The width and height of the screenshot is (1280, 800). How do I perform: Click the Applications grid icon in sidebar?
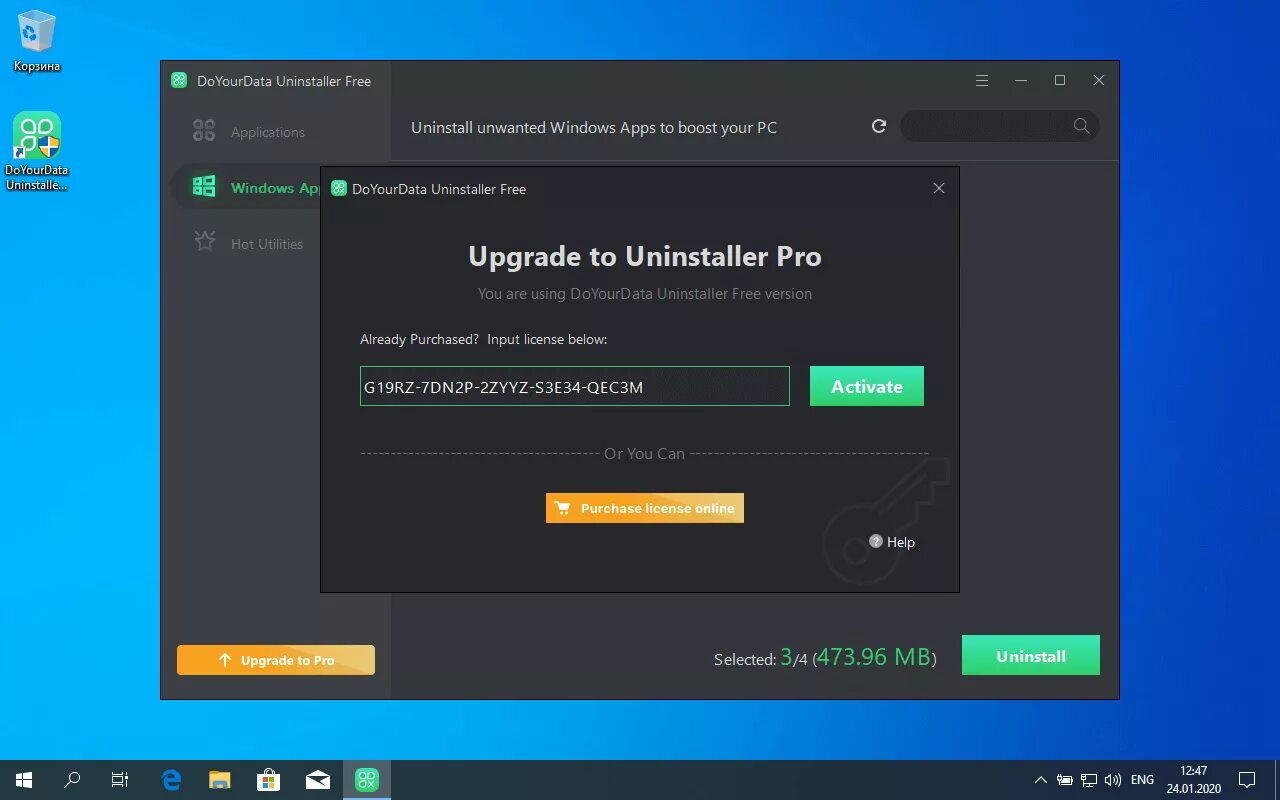204,131
